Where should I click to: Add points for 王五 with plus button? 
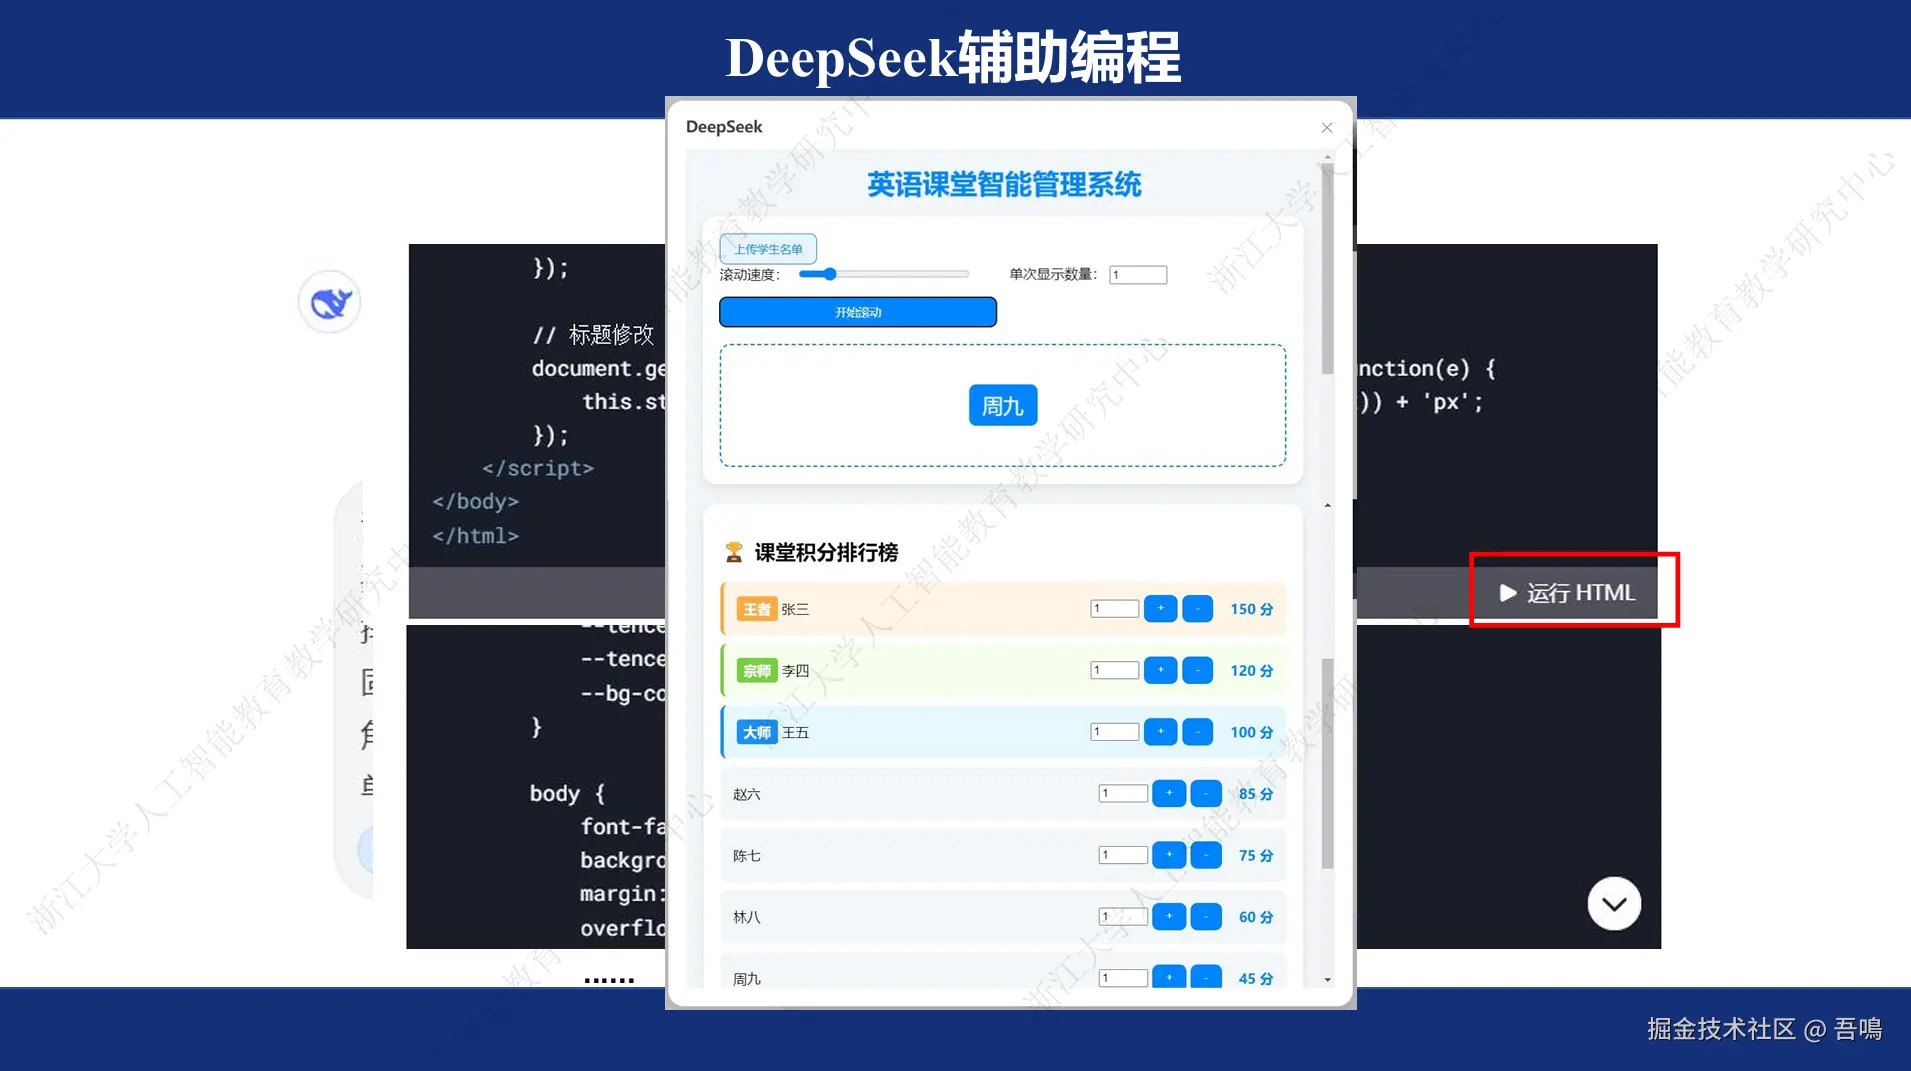tap(1160, 732)
